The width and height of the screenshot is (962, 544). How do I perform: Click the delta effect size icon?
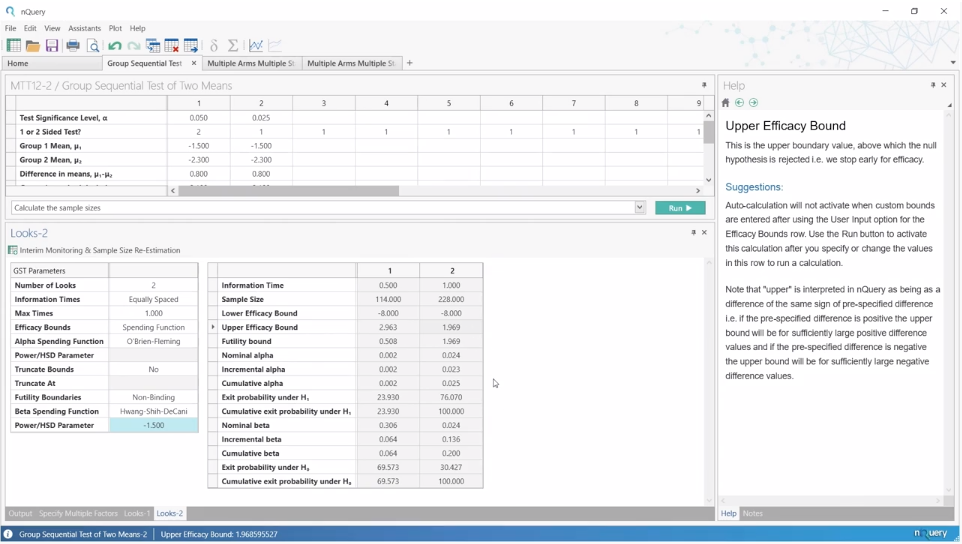pyautogui.click(x=214, y=46)
